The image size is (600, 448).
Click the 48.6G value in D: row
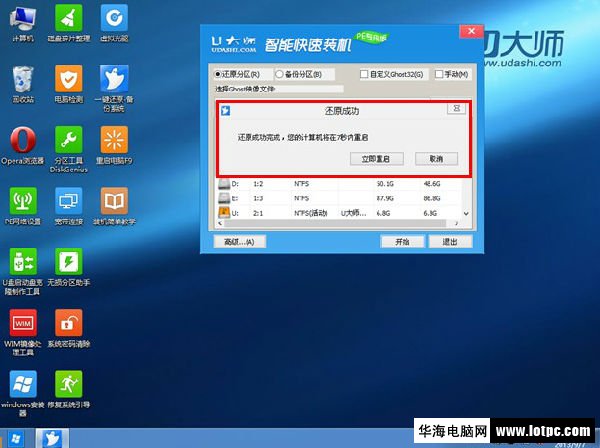click(432, 184)
